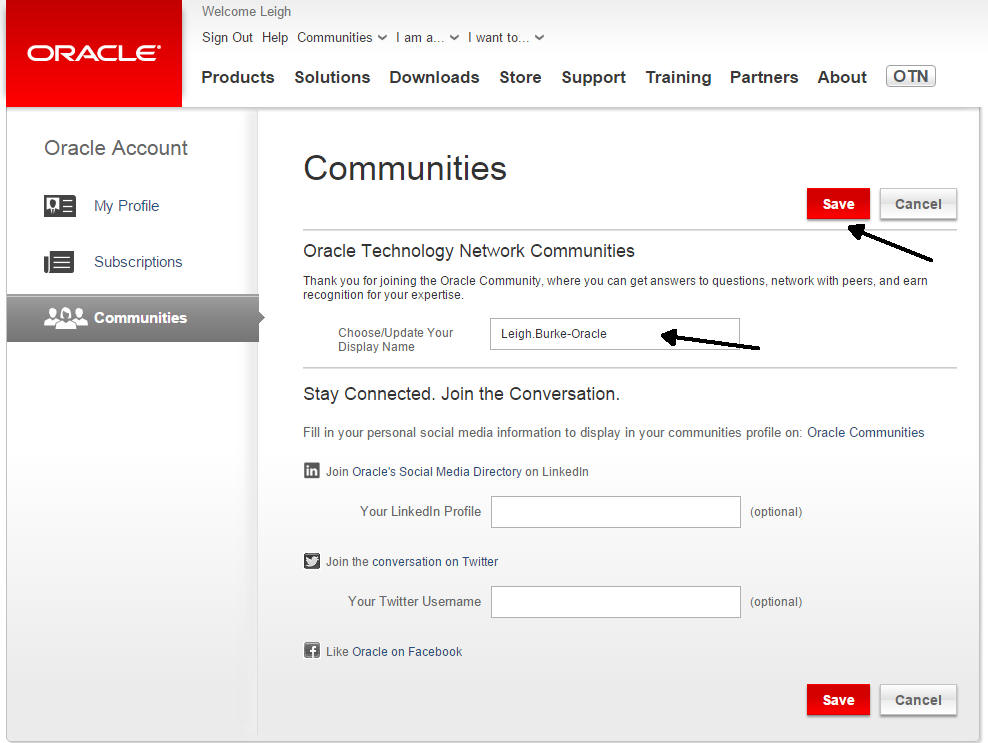Open the Solutions menu
Screen dimensions: 988x743
(332, 77)
